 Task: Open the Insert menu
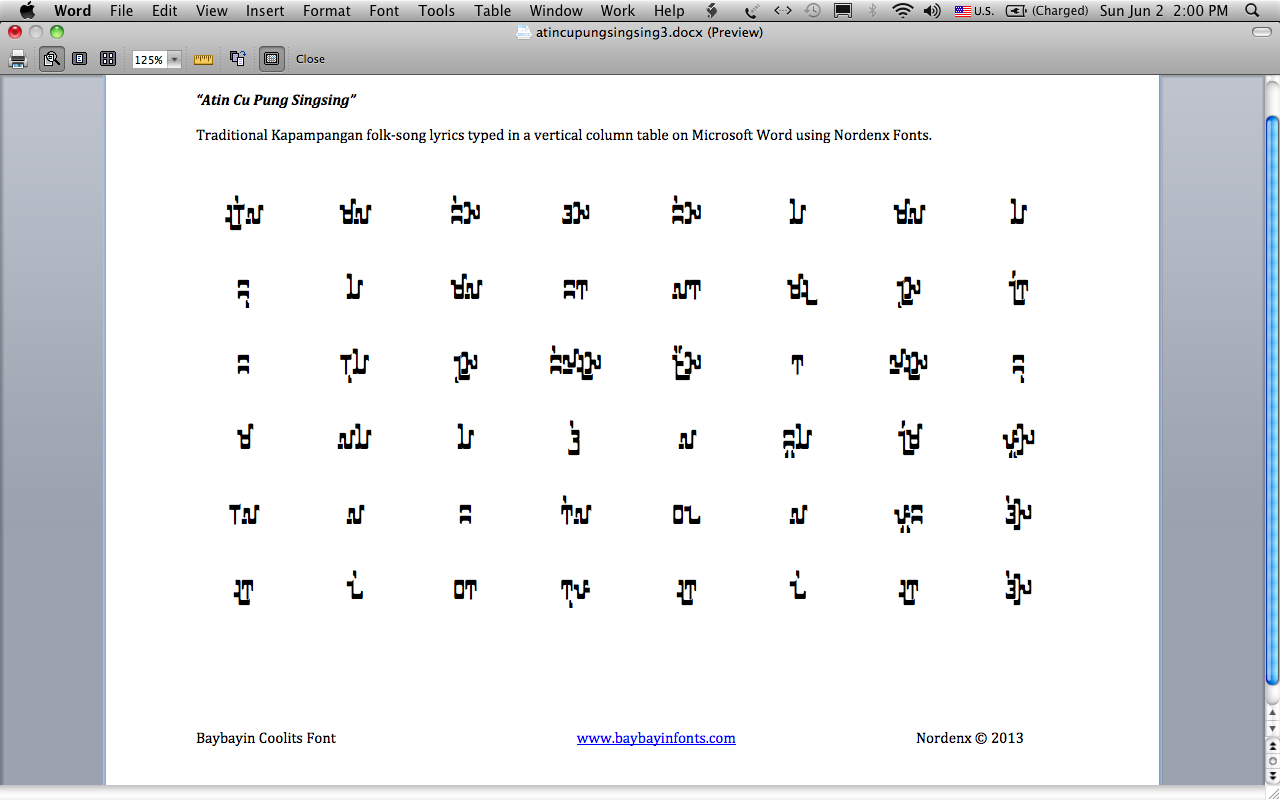[265, 11]
